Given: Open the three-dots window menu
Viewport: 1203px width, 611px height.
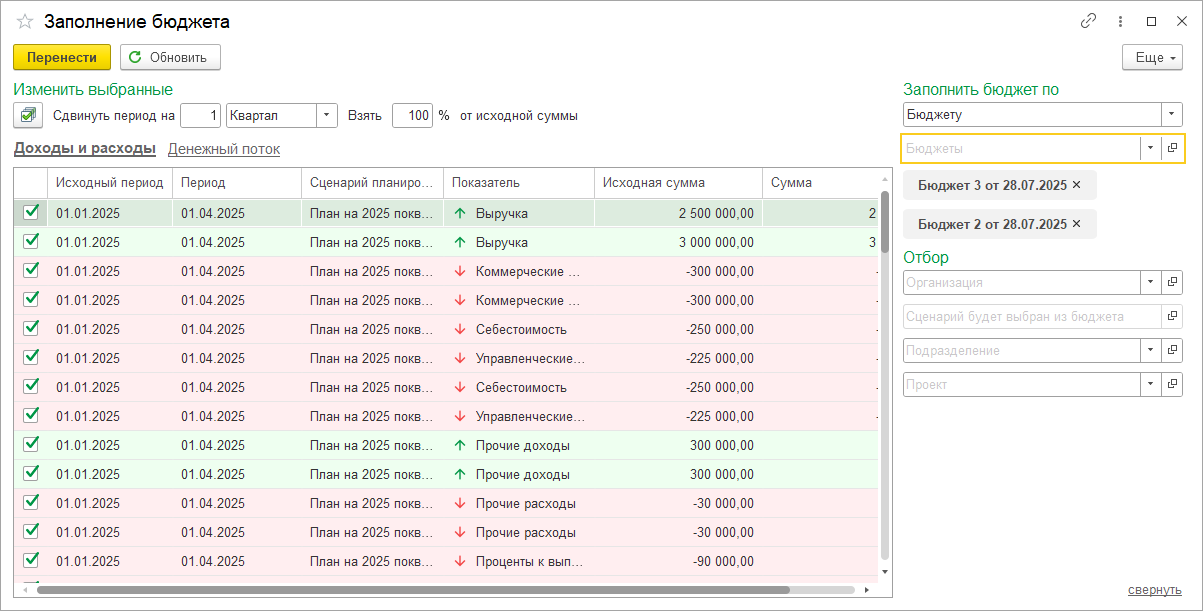Looking at the screenshot, I should point(1121,21).
